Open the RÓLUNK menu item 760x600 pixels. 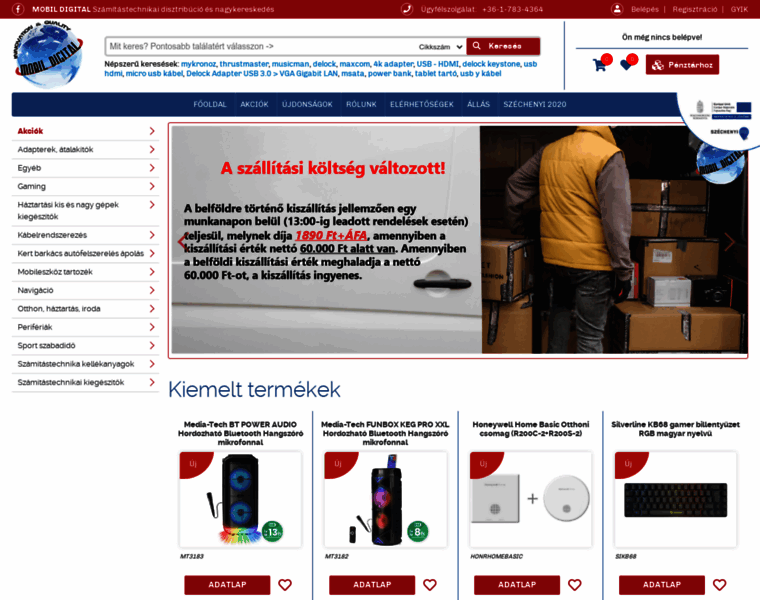361,104
